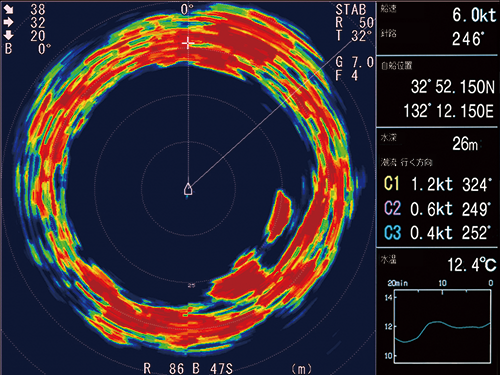
Task: Click the white cross target marker
Action: click(188, 43)
